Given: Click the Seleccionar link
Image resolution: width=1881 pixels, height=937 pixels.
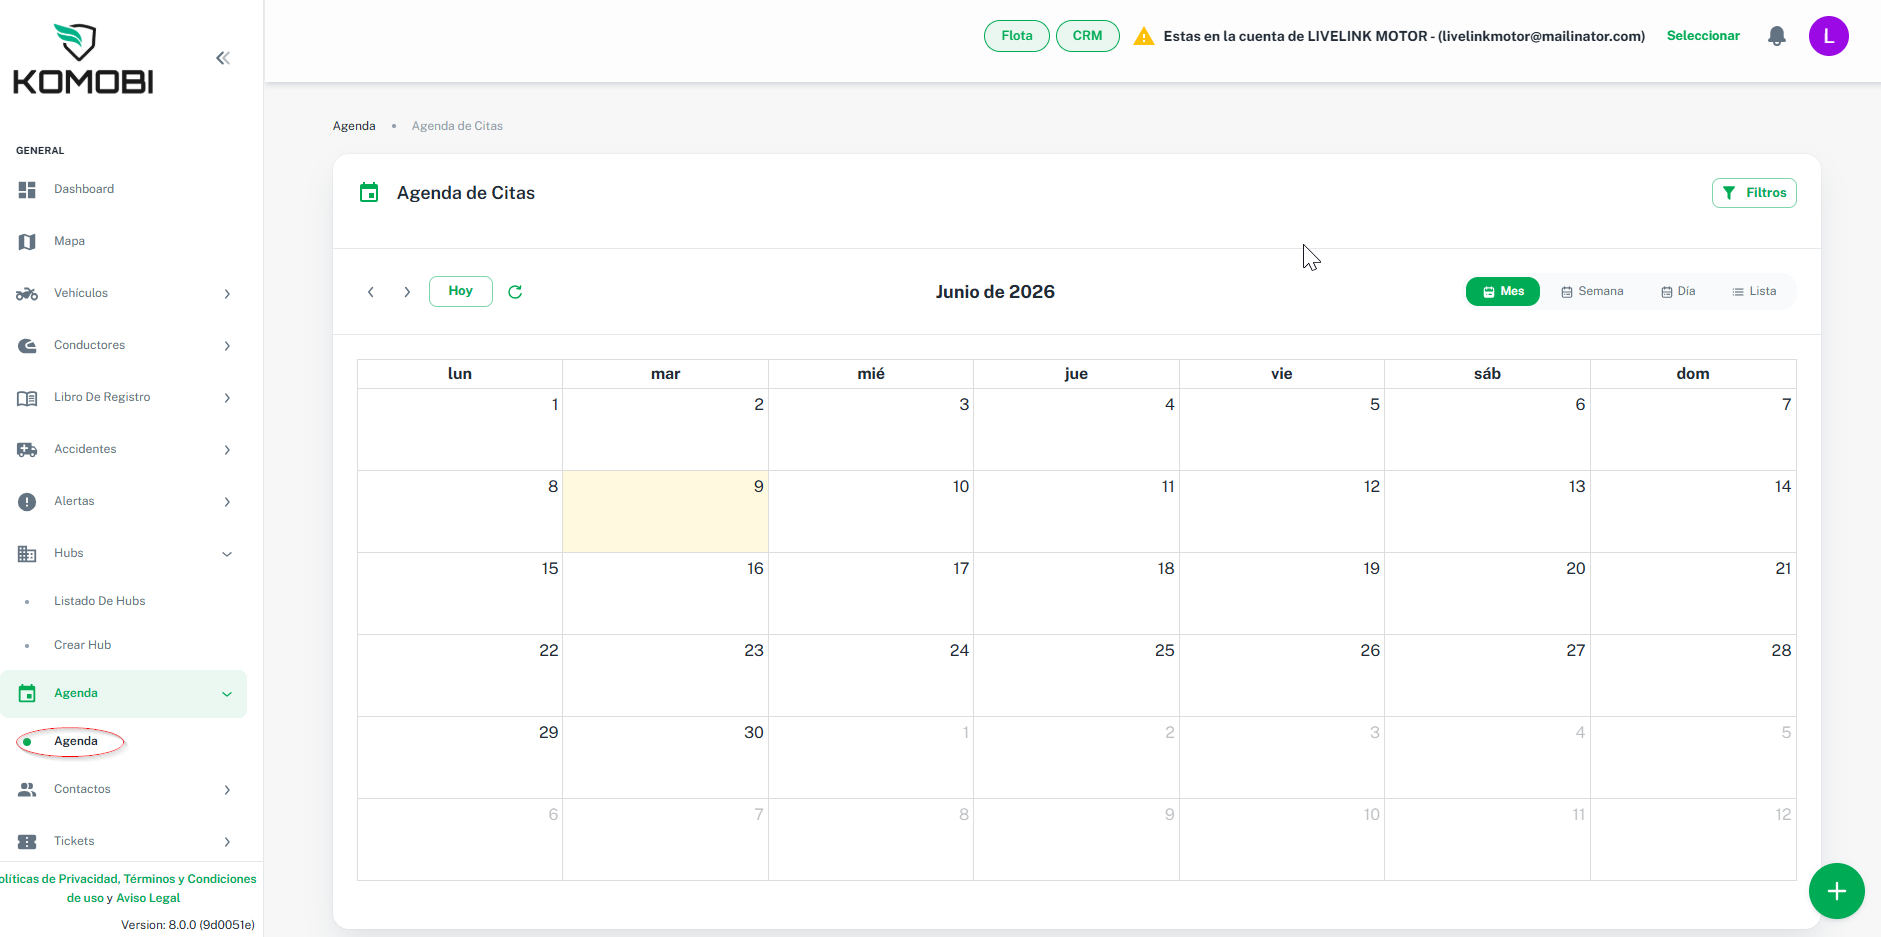Looking at the screenshot, I should tap(1703, 36).
